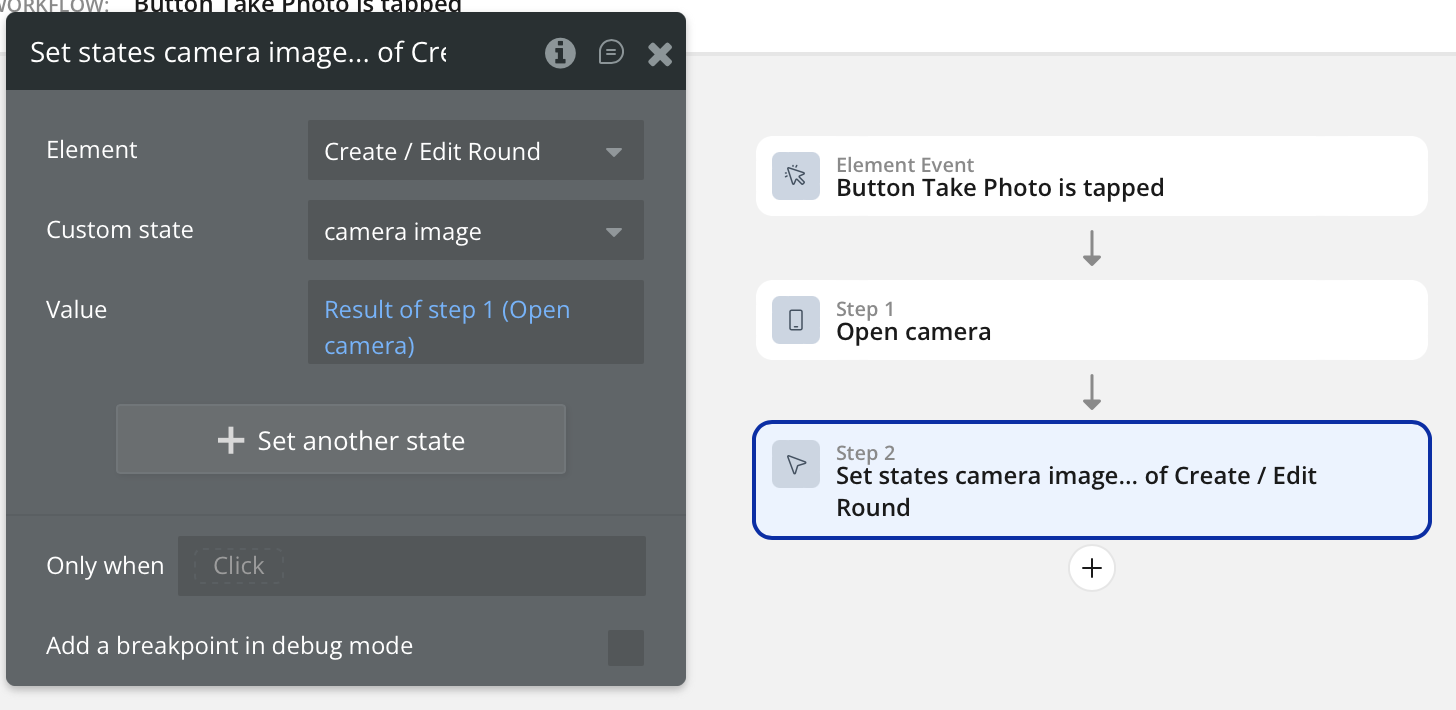This screenshot has width=1456, height=710.
Task: Open the info documentation icon
Action: pyautogui.click(x=560, y=53)
